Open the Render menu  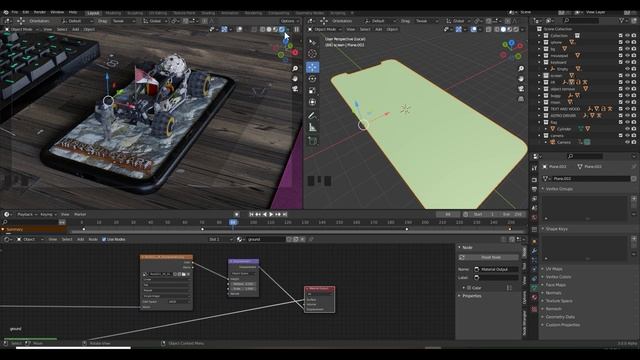pyautogui.click(x=40, y=12)
